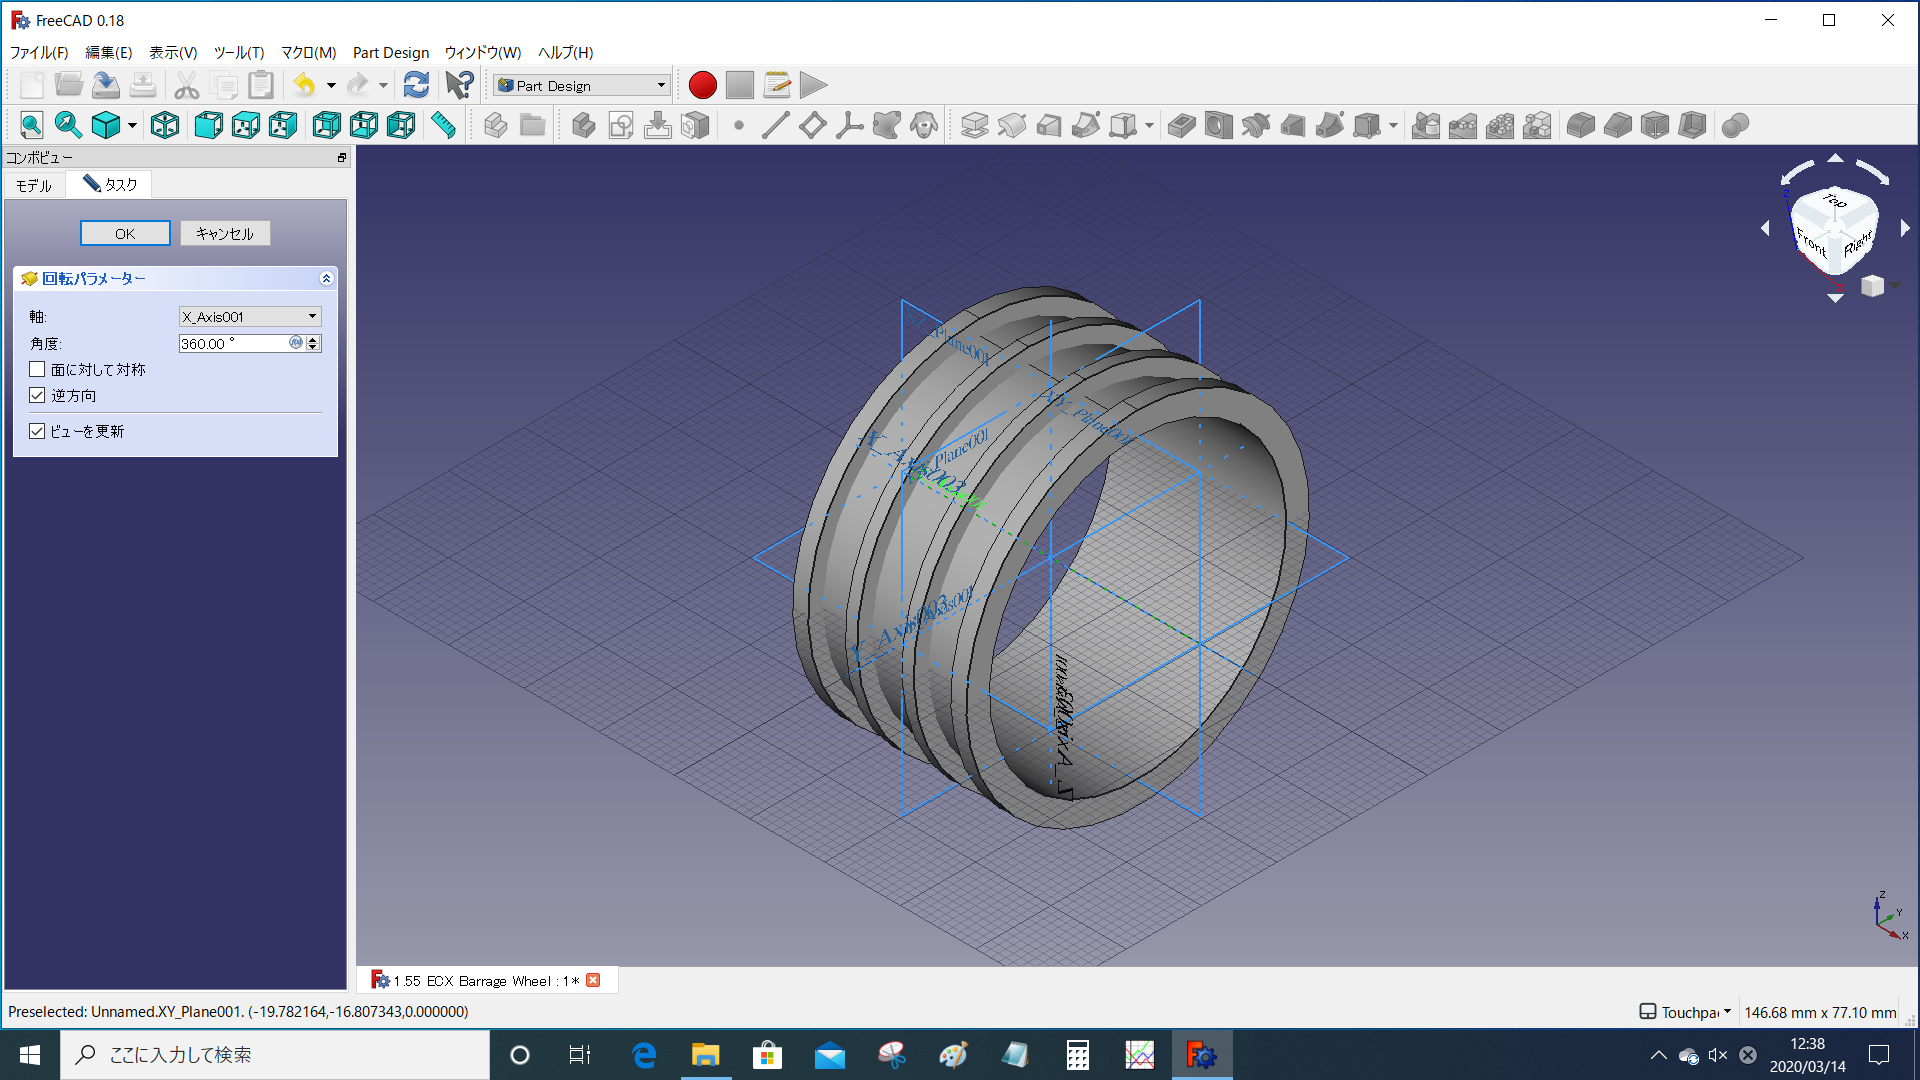1920x1080 pixels.
Task: Click the execute macro play icon
Action: tap(814, 85)
